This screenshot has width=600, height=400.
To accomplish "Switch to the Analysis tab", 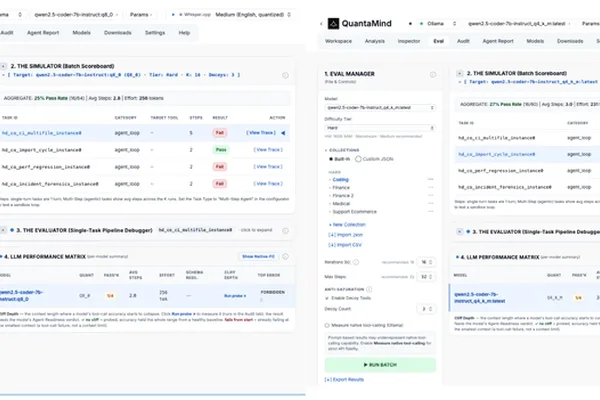I will pos(375,41).
